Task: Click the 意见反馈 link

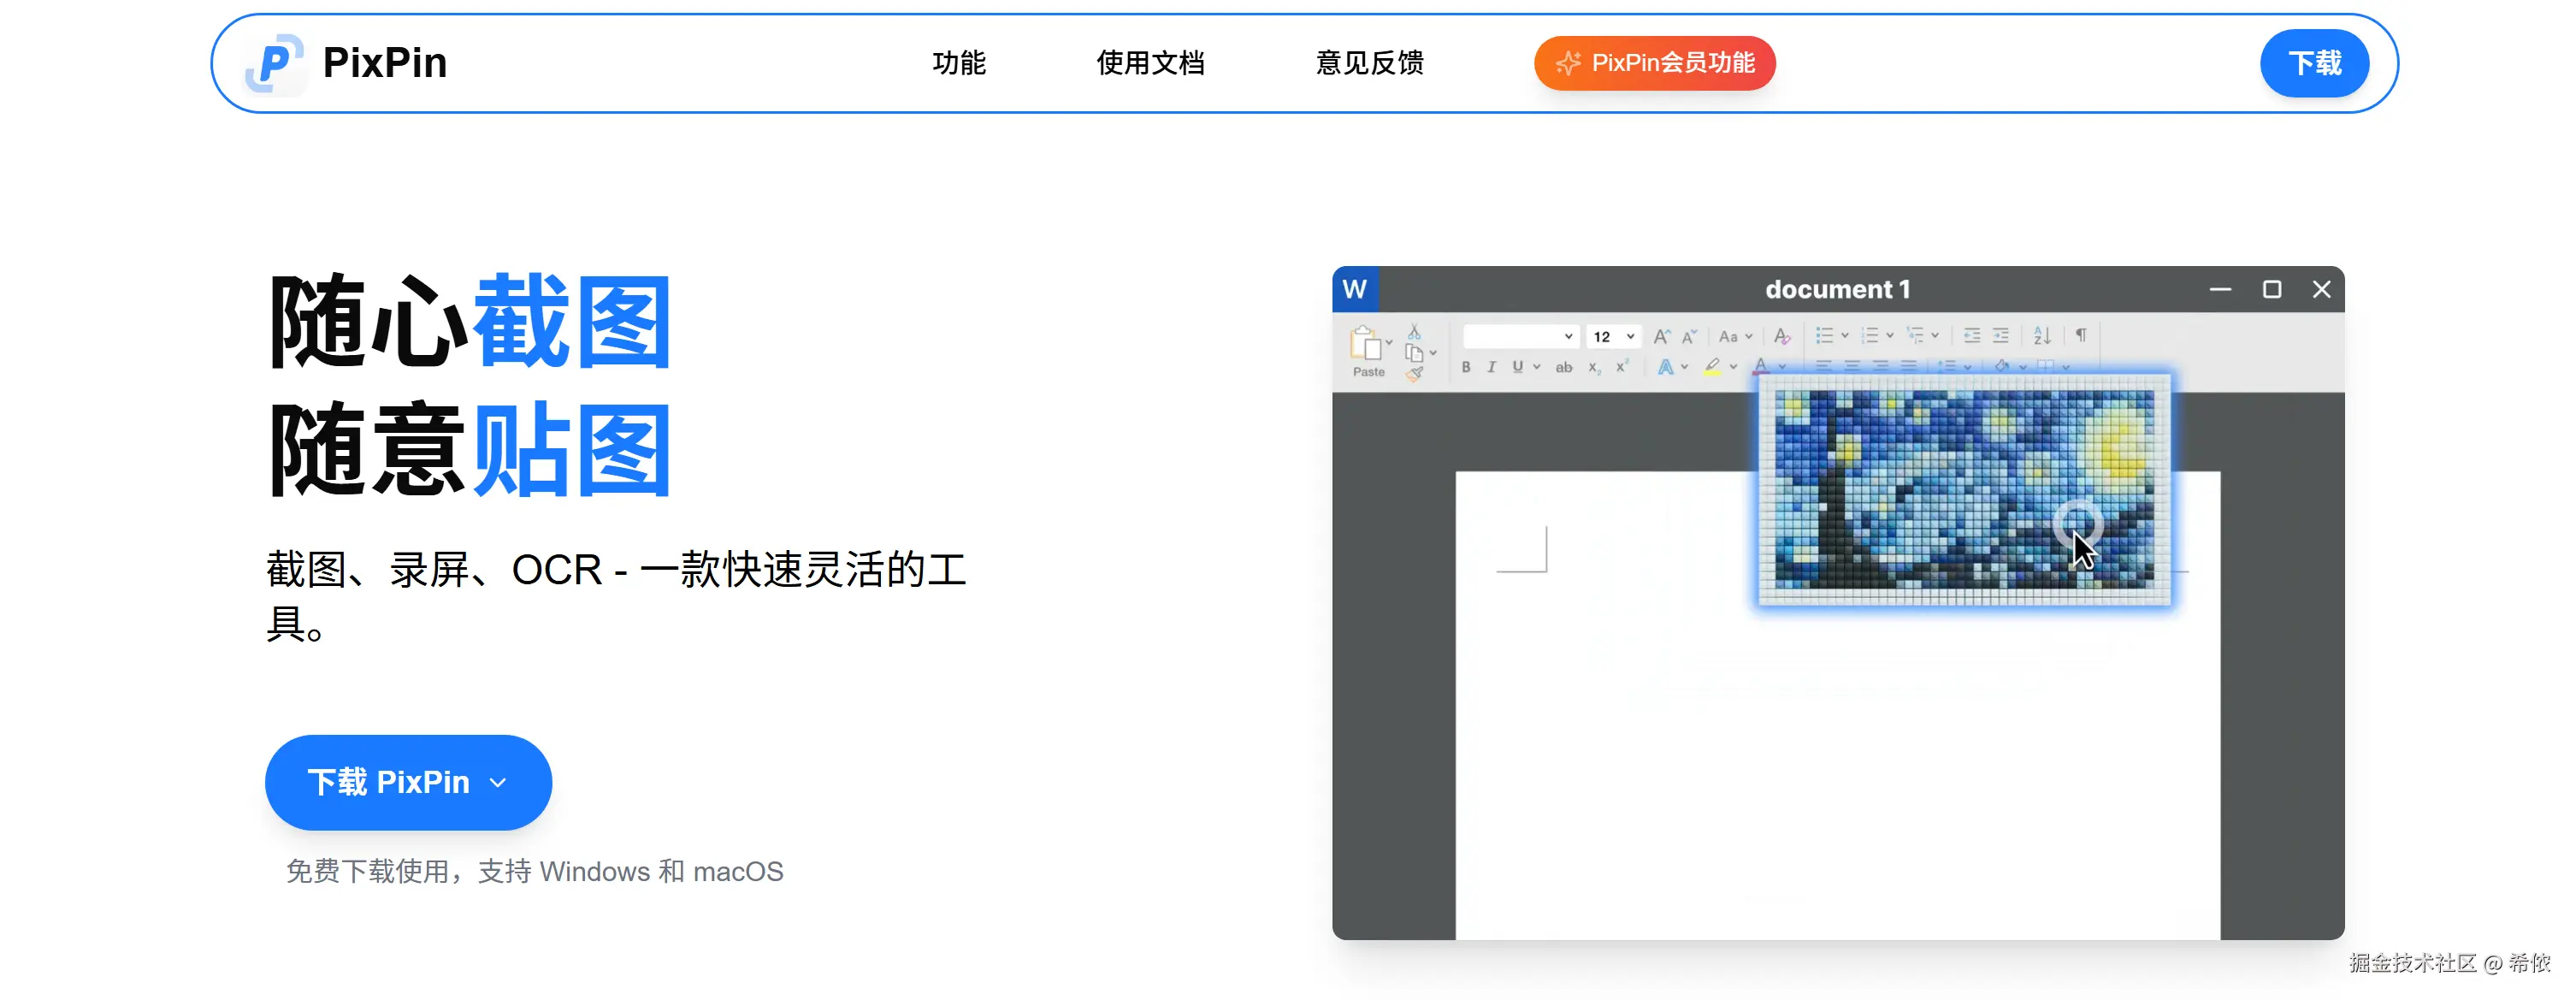Action: pos(1369,63)
